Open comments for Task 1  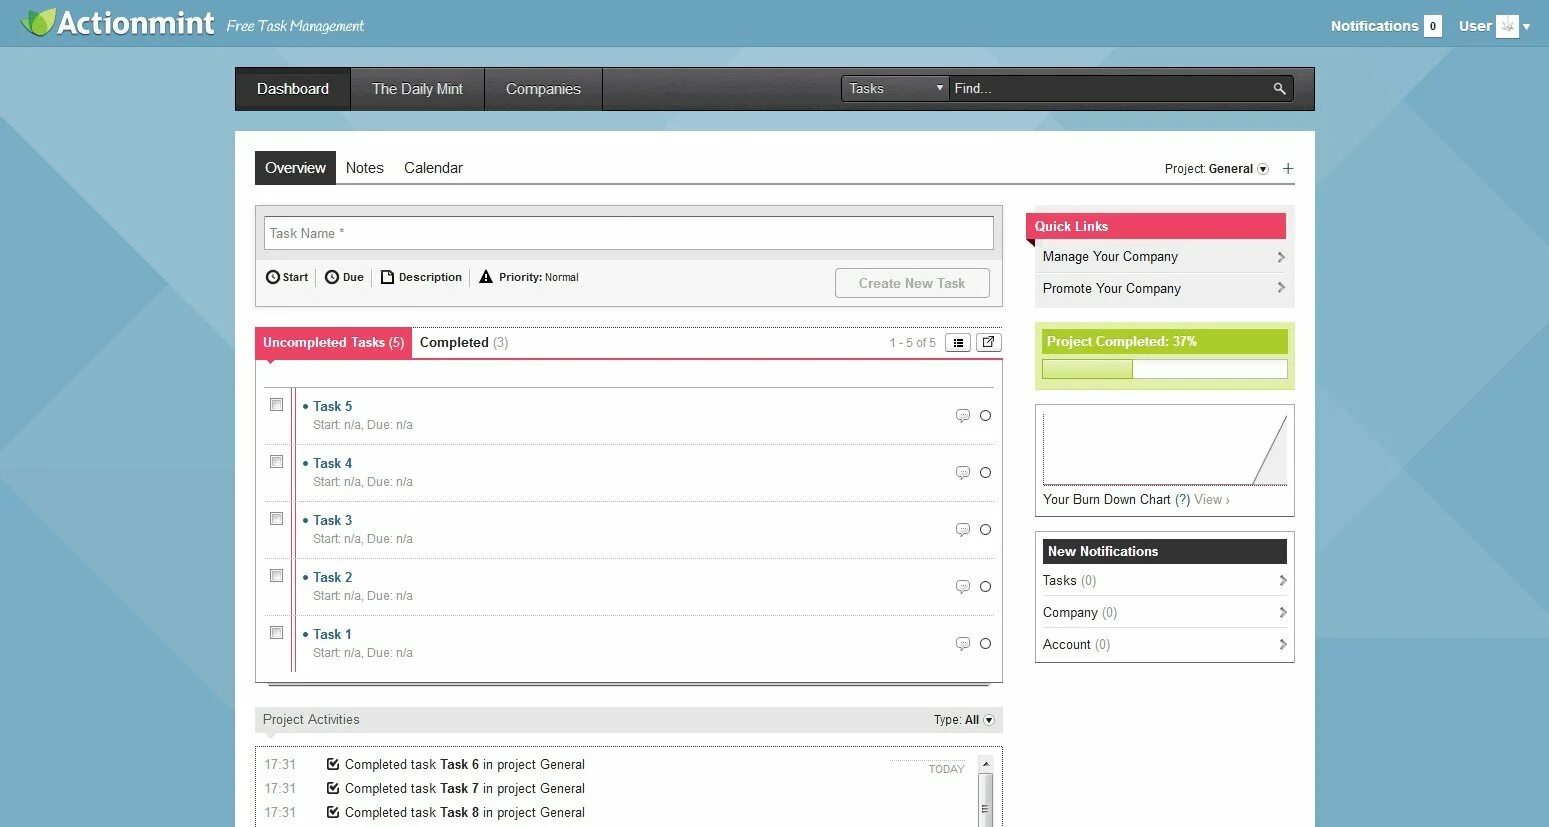coord(963,644)
